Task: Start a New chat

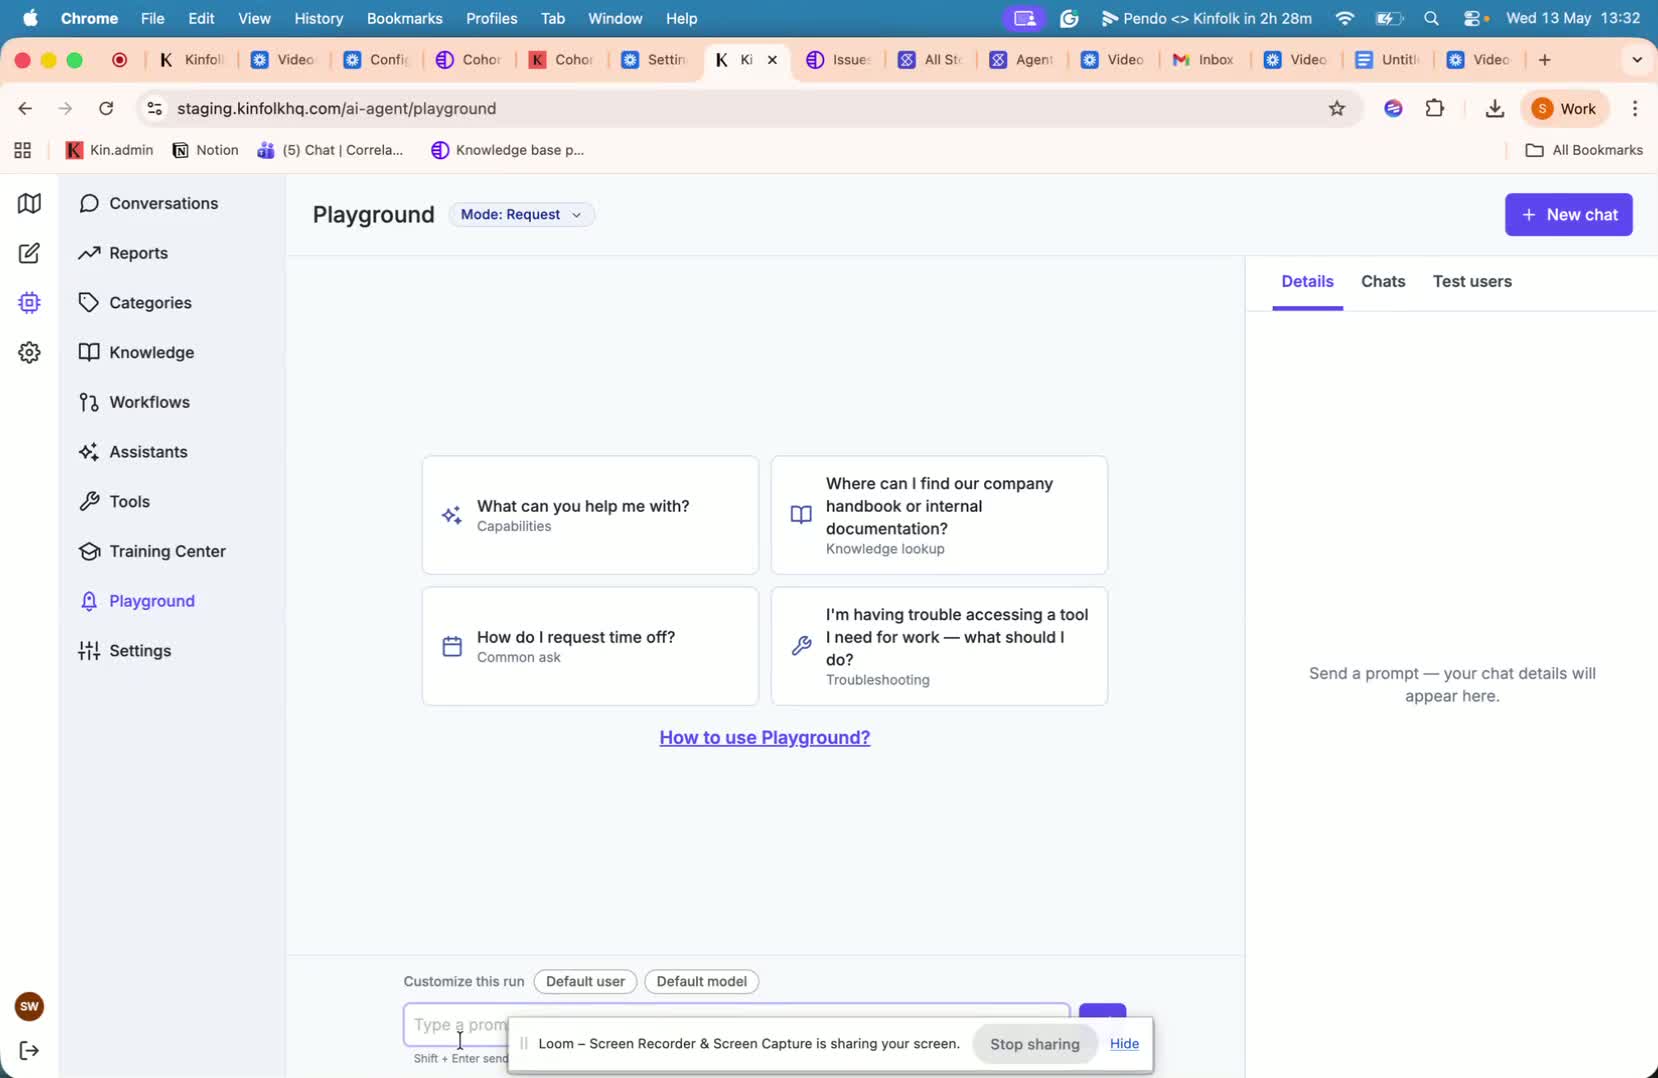Action: click(x=1568, y=214)
